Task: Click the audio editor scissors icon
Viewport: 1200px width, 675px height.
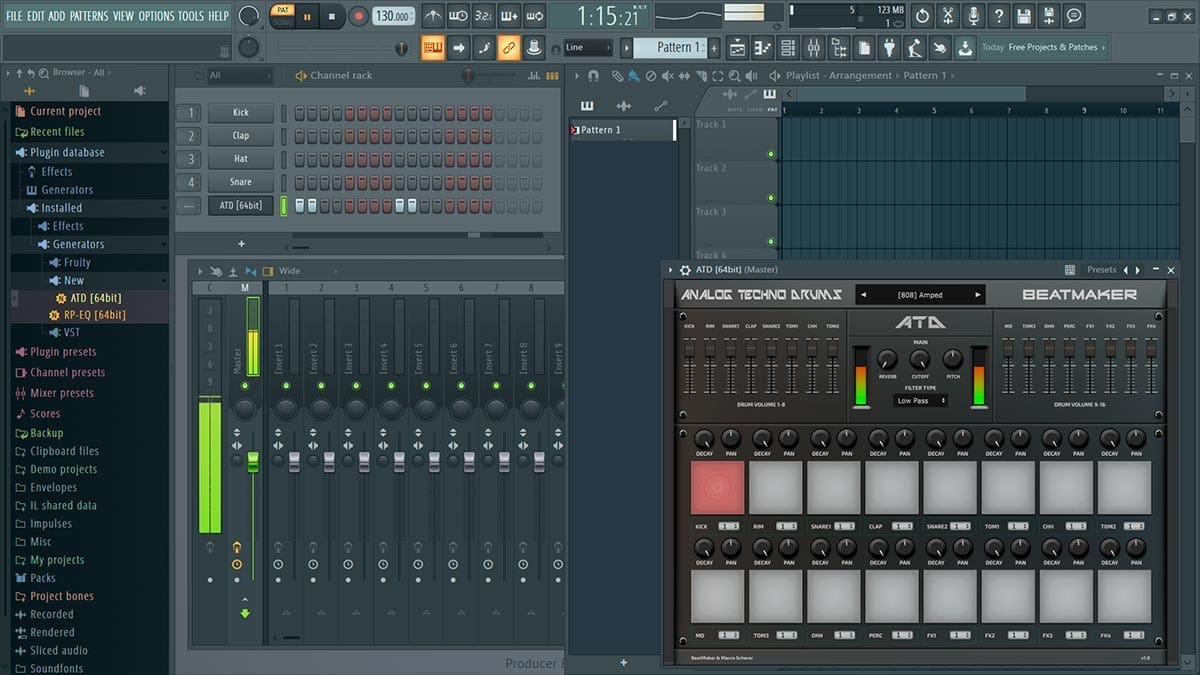Action: pyautogui.click(x=948, y=16)
